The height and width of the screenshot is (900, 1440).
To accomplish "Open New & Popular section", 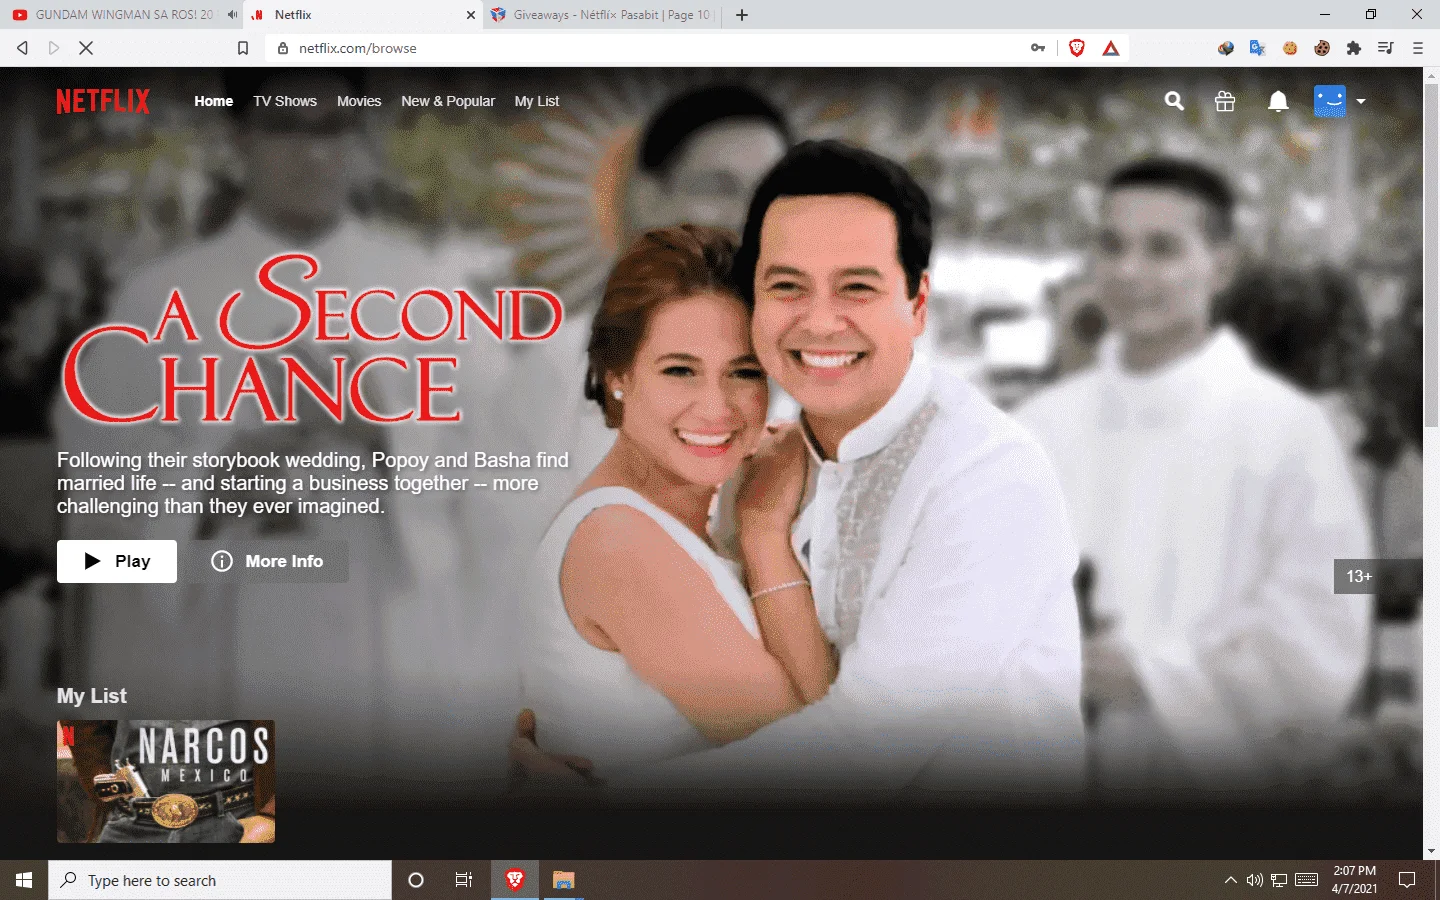I will tap(448, 101).
